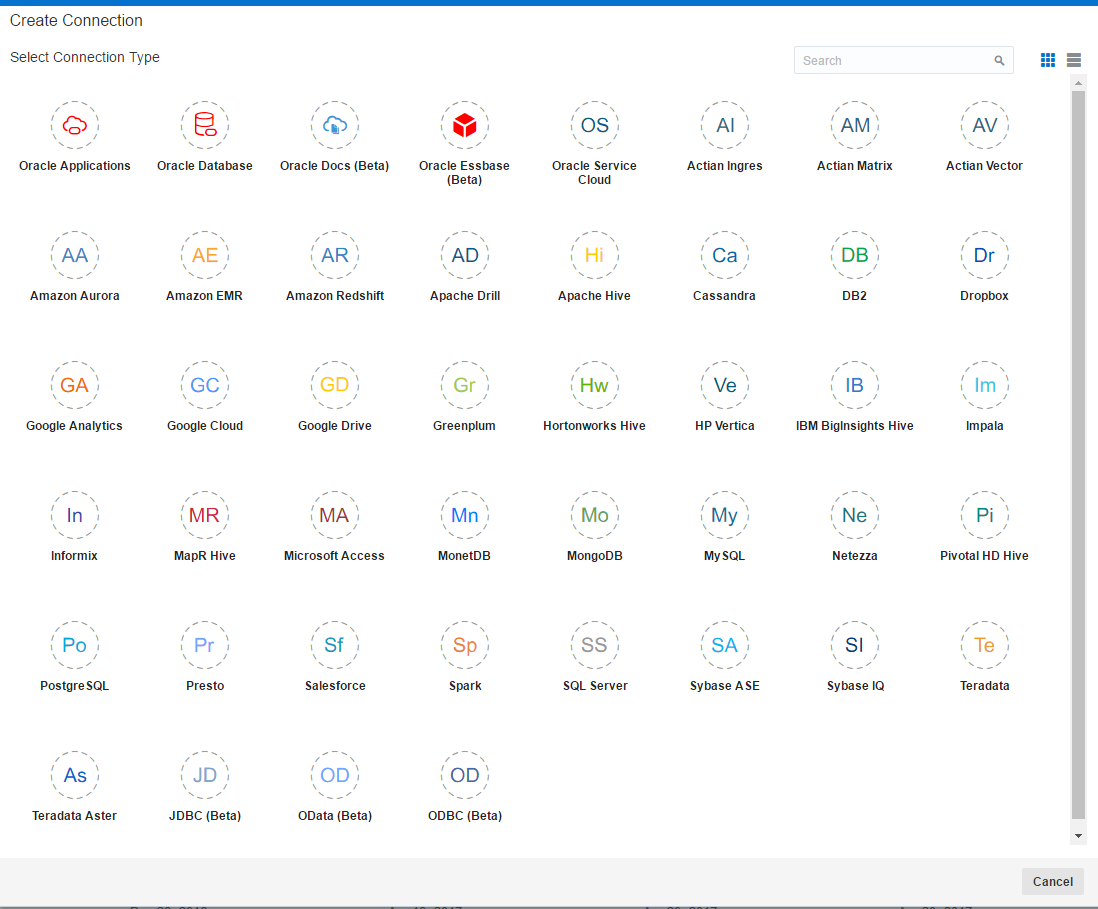Click the MySQL connection icon
Image resolution: width=1098 pixels, height=909 pixels.
click(725, 515)
